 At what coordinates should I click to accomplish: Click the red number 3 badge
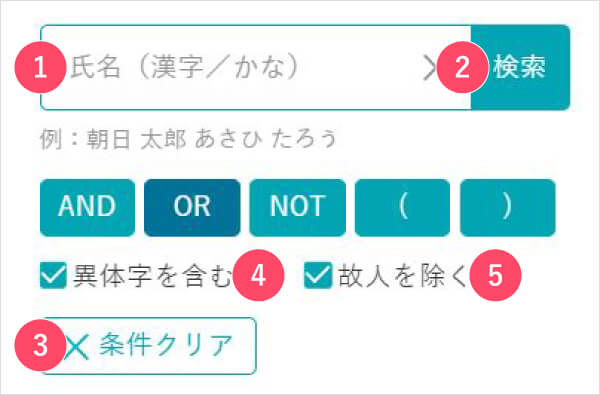(x=40, y=346)
